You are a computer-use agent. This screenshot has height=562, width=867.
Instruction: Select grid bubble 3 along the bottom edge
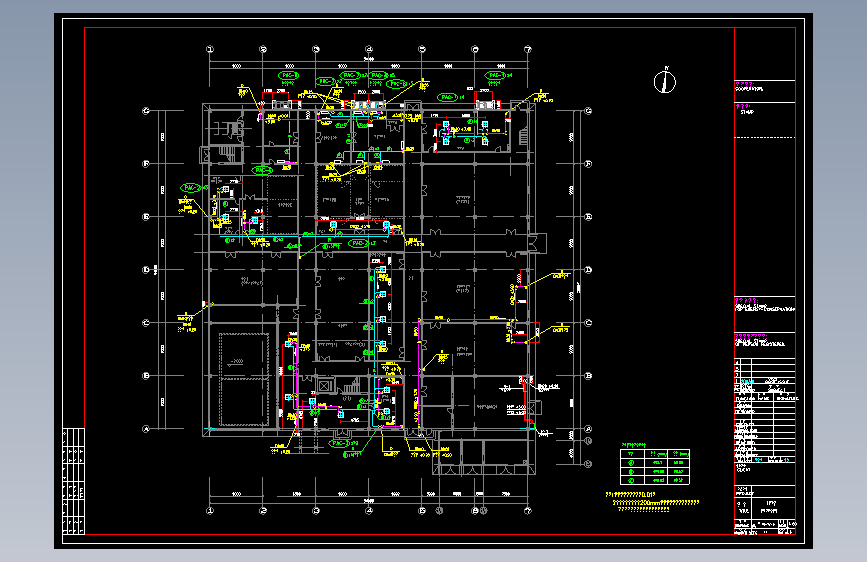[x=316, y=511]
